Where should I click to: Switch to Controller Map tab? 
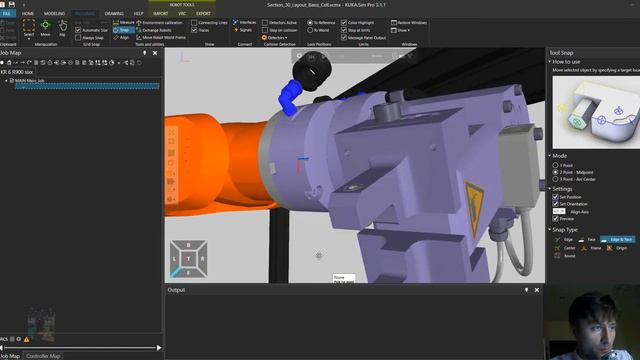(43, 356)
